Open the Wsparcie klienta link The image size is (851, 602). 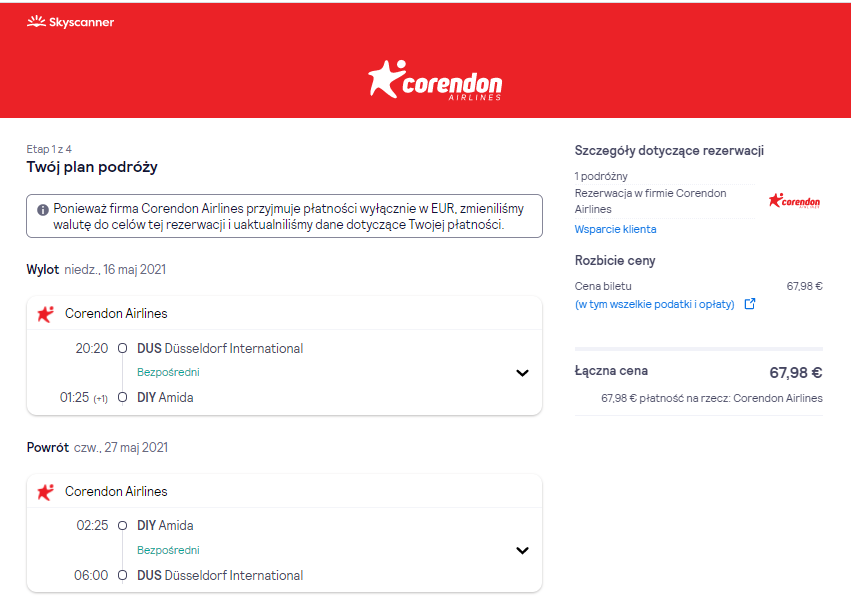point(615,229)
